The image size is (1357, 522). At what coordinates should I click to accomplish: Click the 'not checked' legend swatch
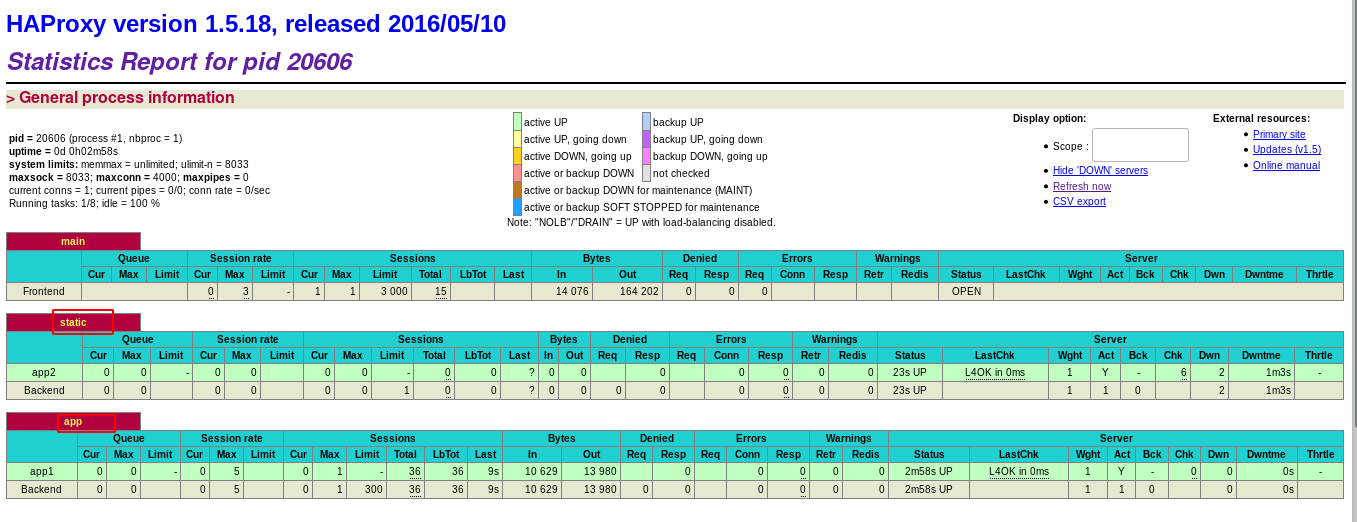click(x=646, y=173)
